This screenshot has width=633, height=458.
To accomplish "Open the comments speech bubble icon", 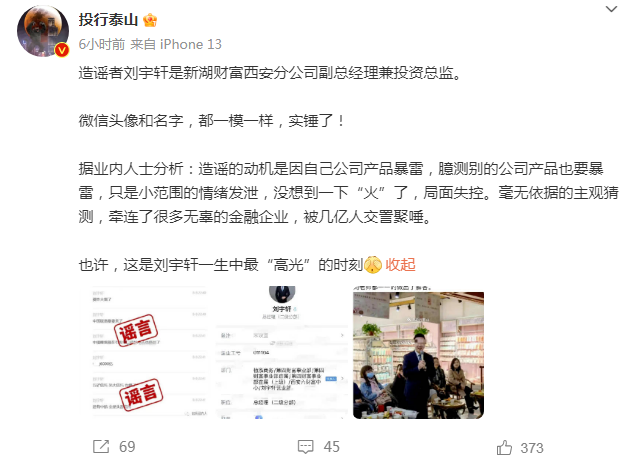I will tap(306, 447).
